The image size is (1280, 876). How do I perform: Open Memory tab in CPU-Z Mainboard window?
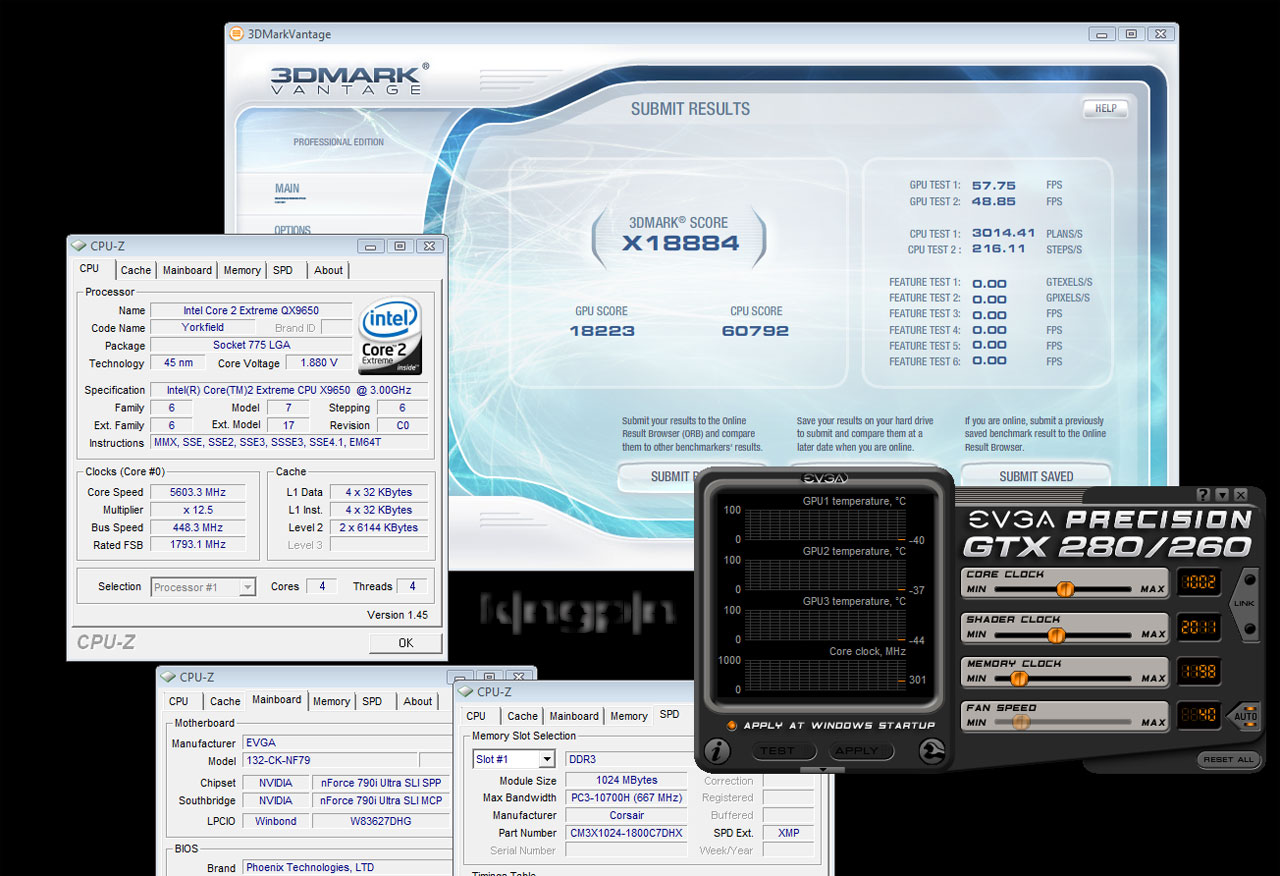pyautogui.click(x=331, y=701)
